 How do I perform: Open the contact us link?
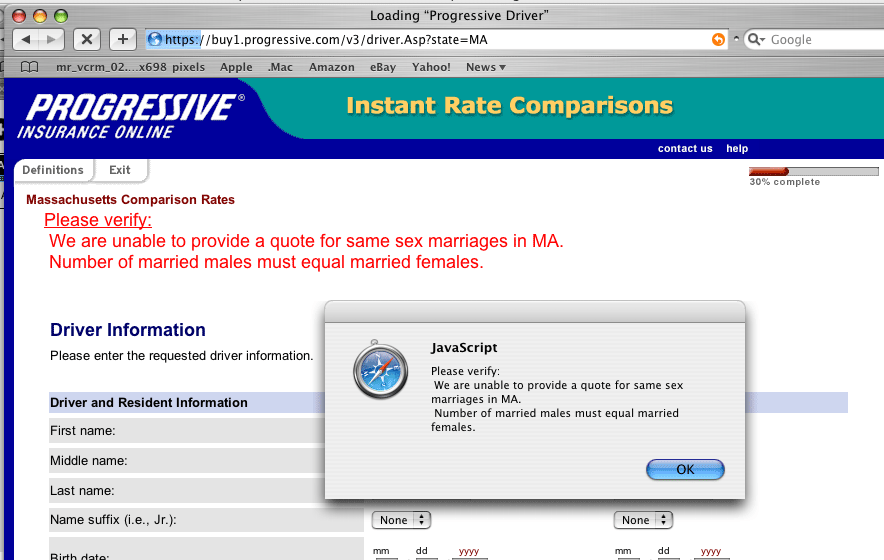point(685,148)
